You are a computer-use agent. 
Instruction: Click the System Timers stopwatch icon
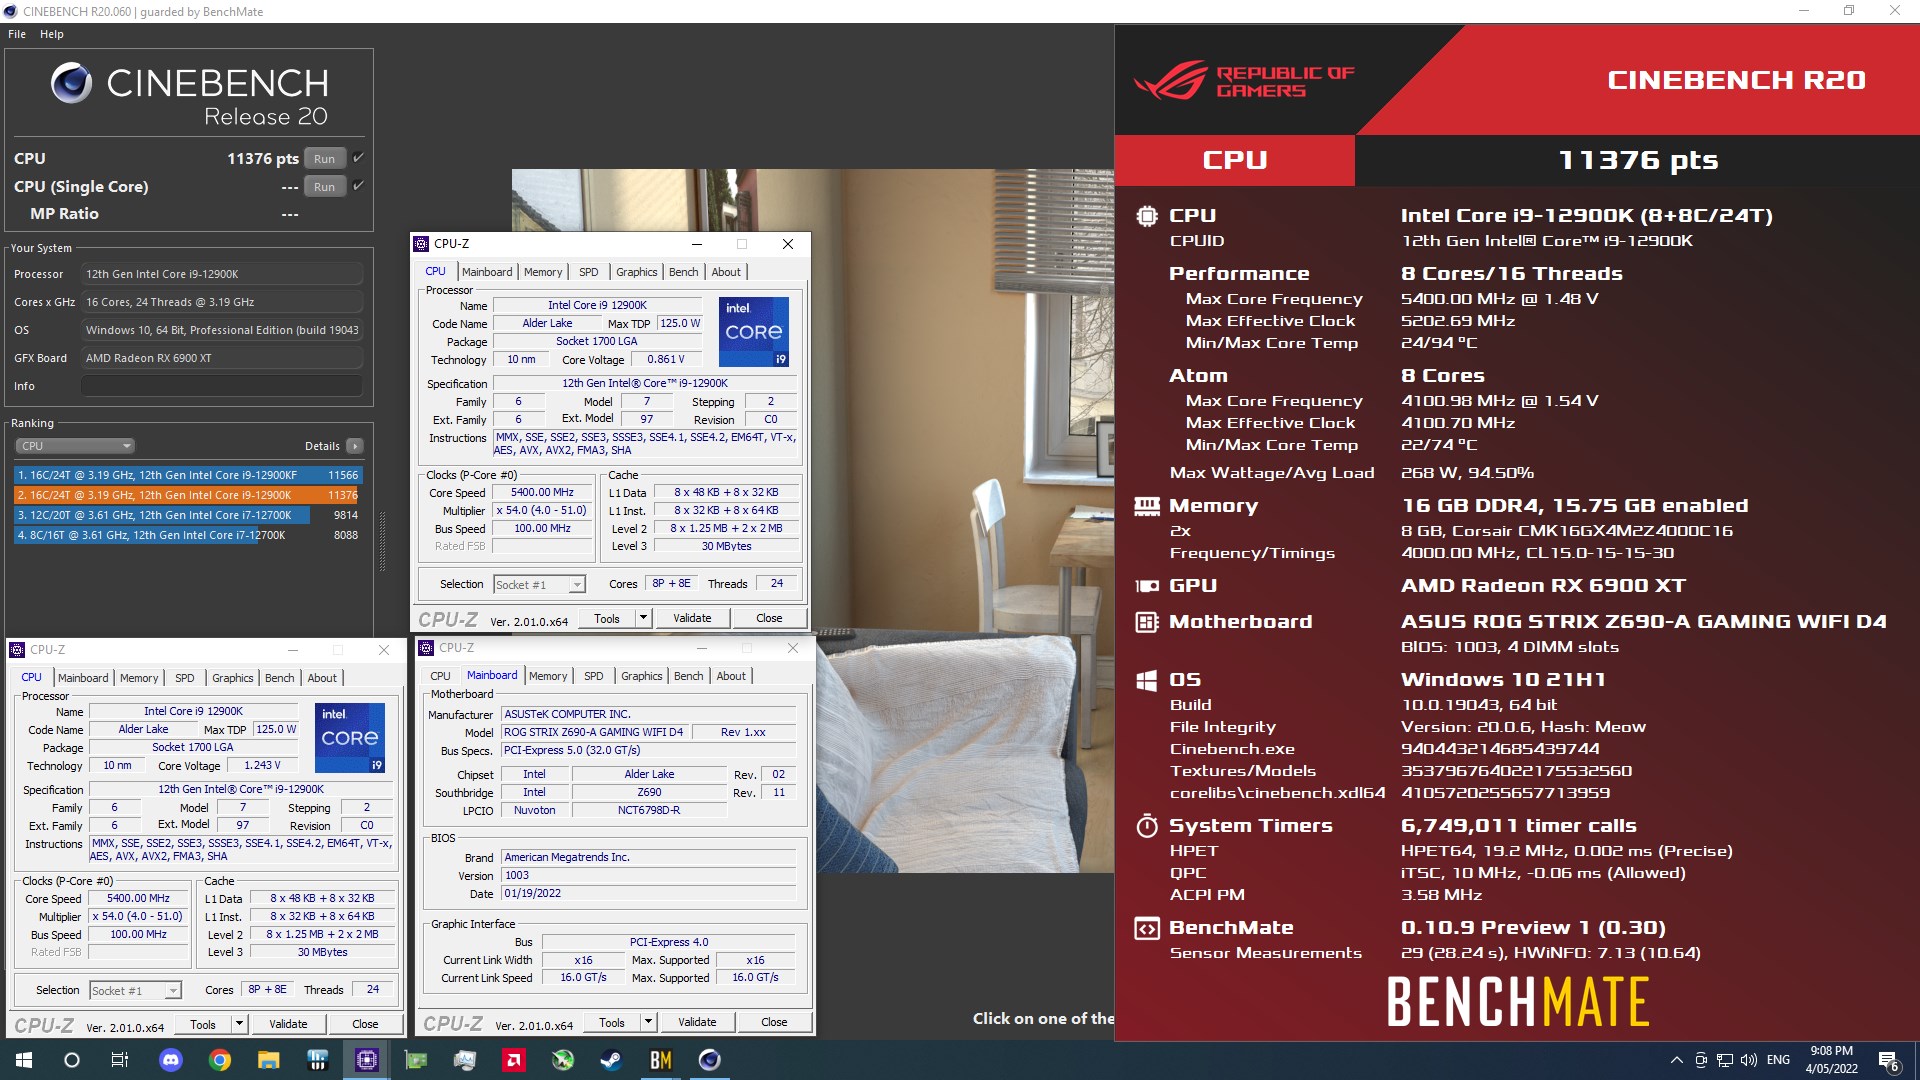point(1147,825)
